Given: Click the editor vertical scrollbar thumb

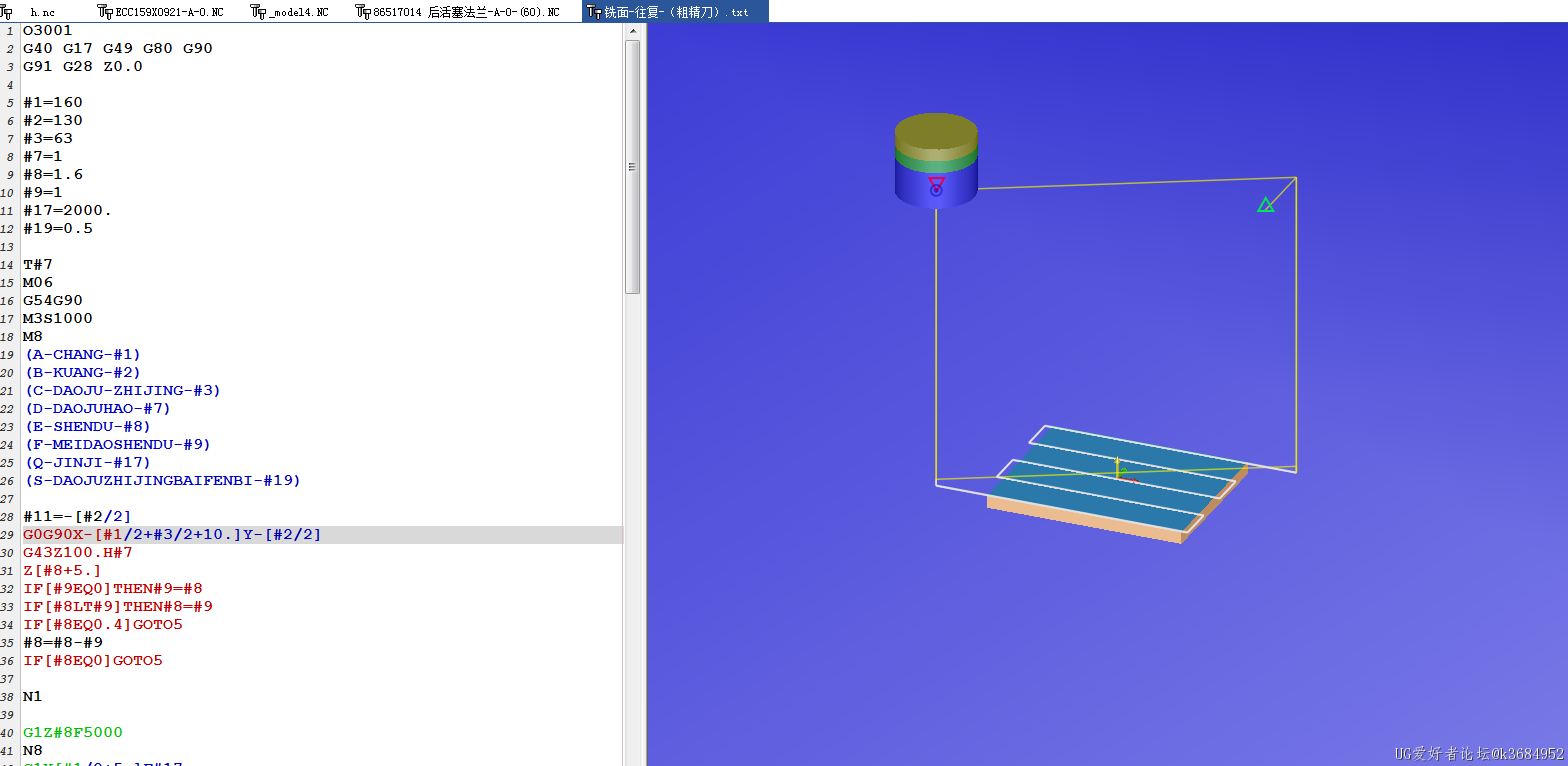Looking at the screenshot, I should click(x=632, y=166).
